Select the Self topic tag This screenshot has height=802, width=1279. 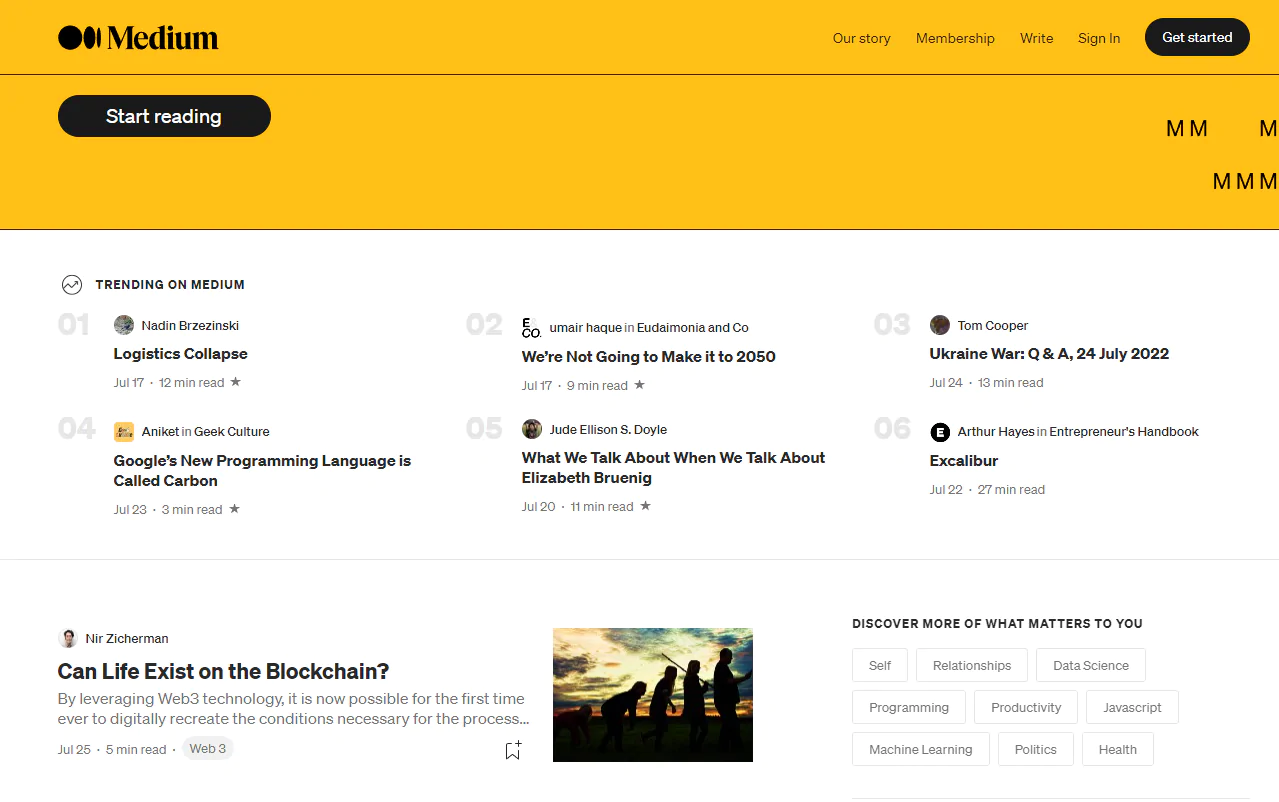pos(880,666)
